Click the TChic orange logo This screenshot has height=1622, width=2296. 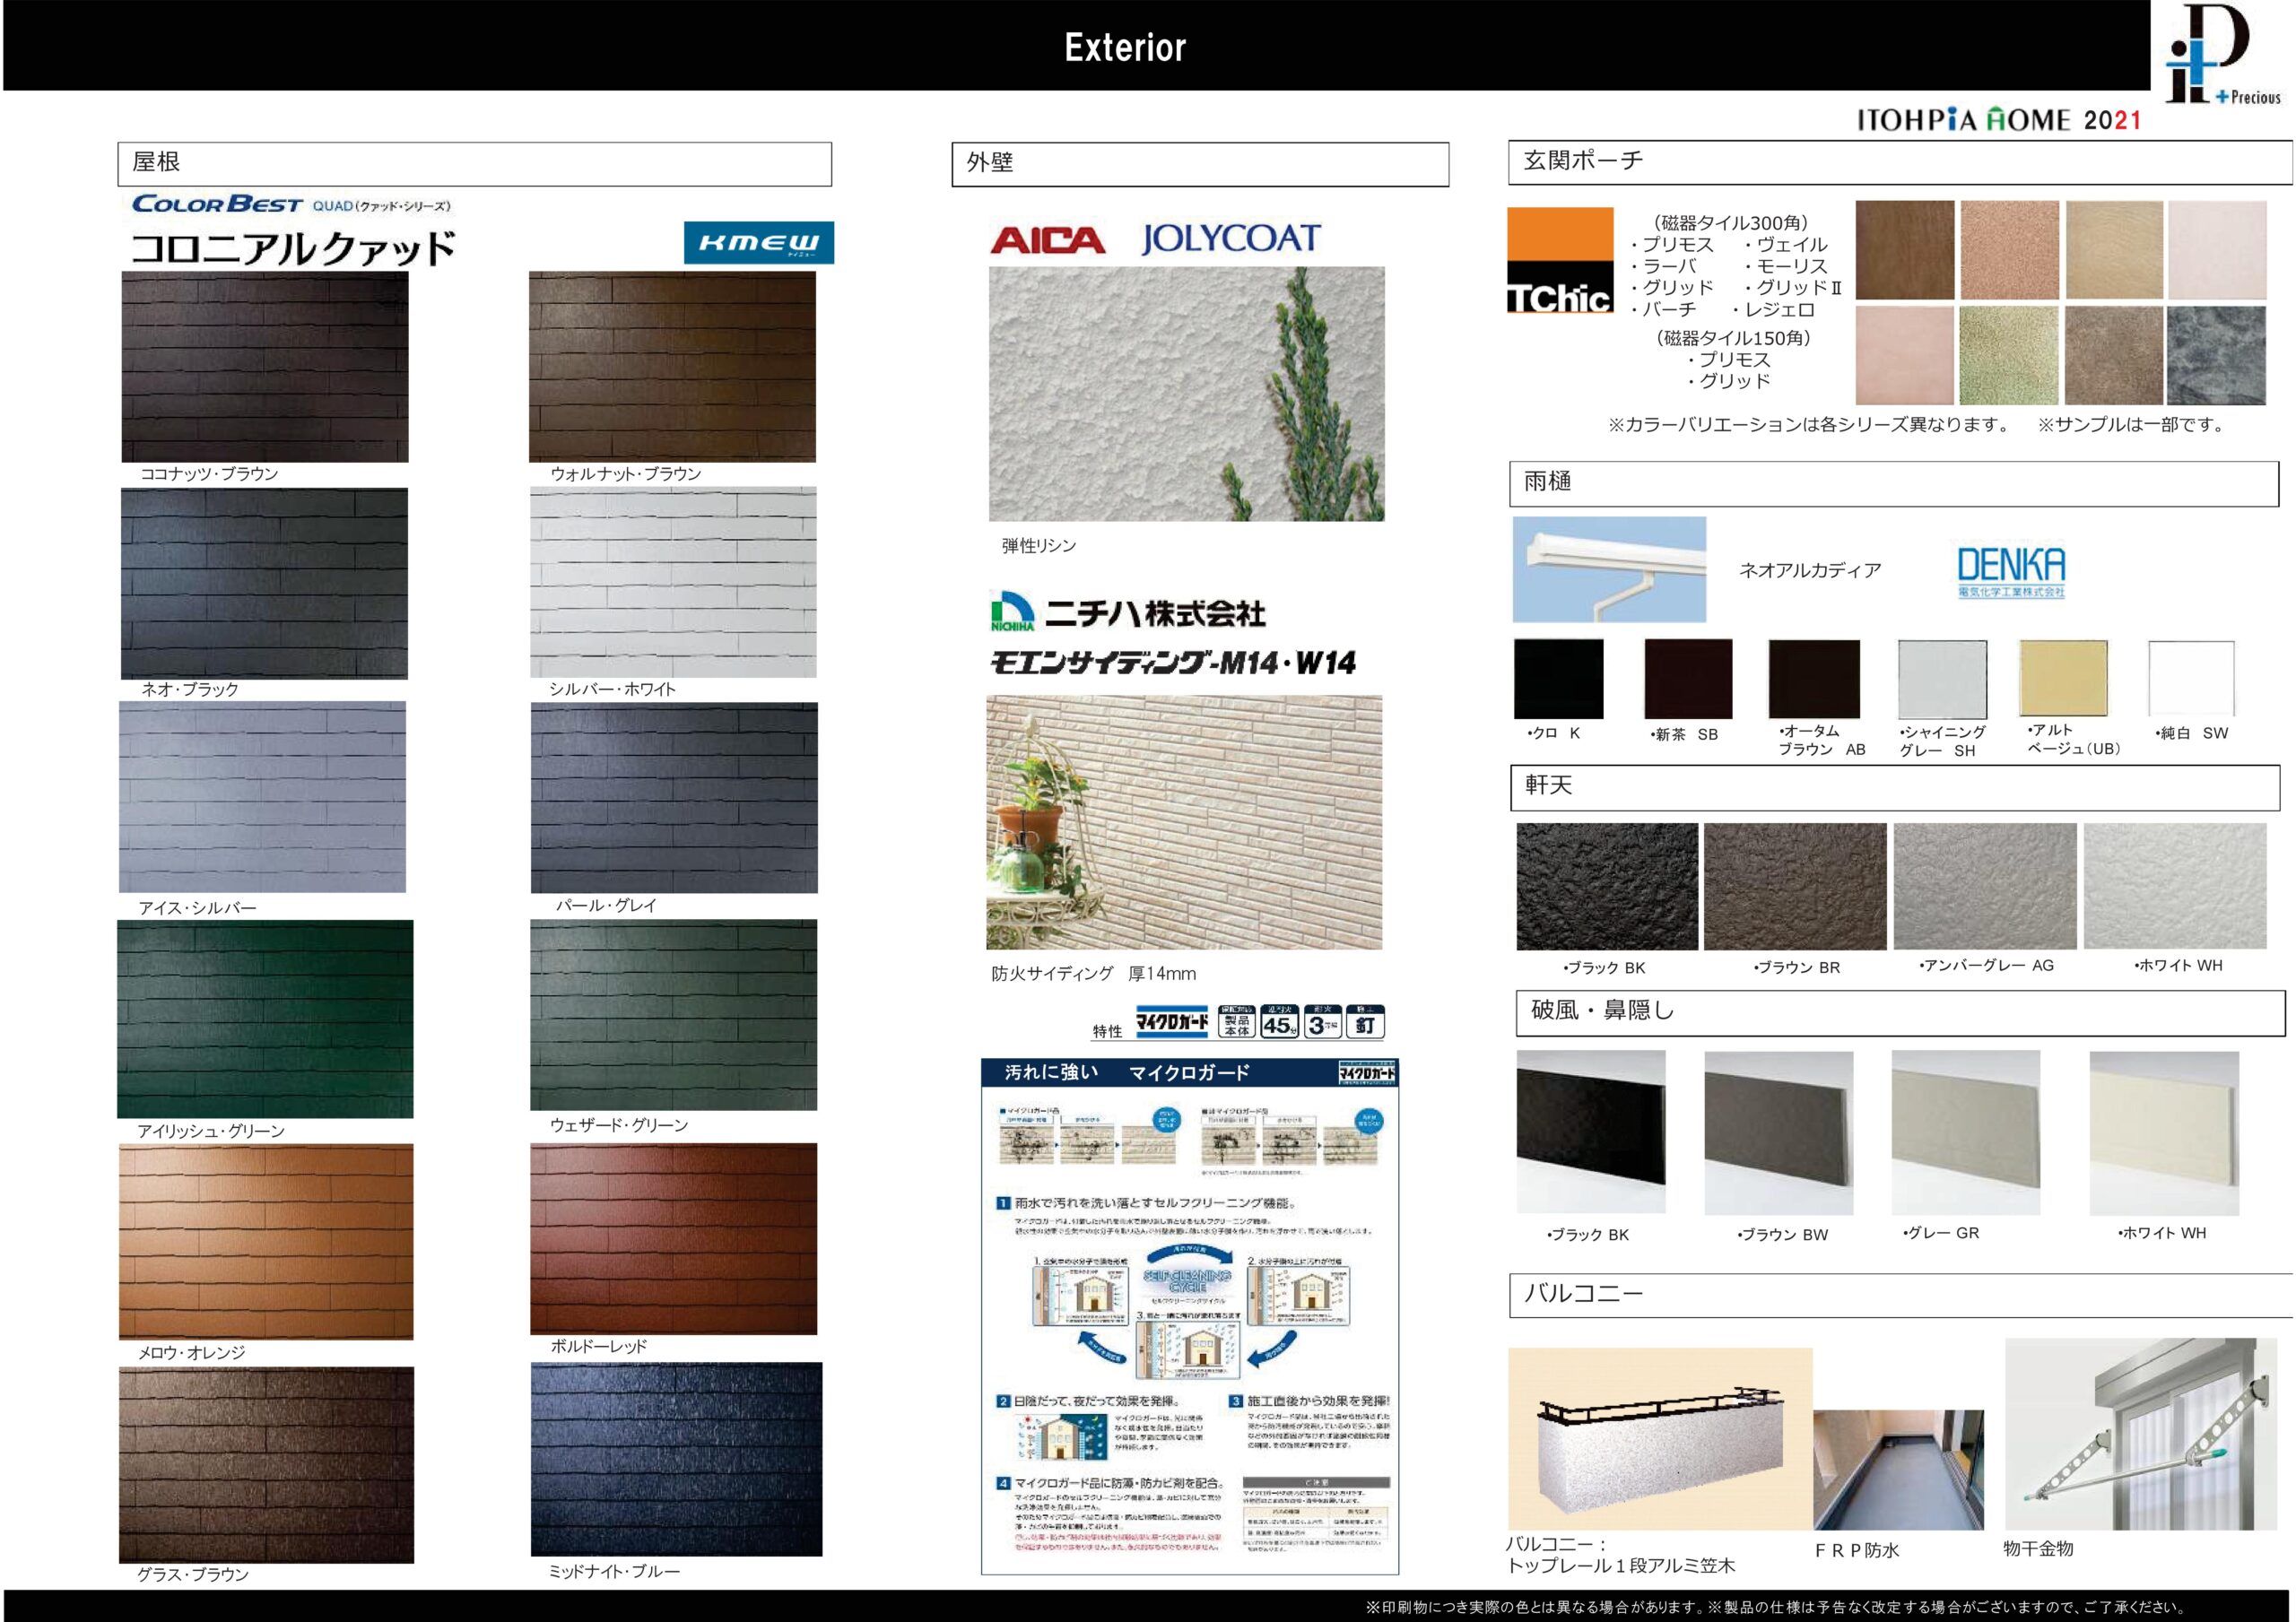point(1559,260)
